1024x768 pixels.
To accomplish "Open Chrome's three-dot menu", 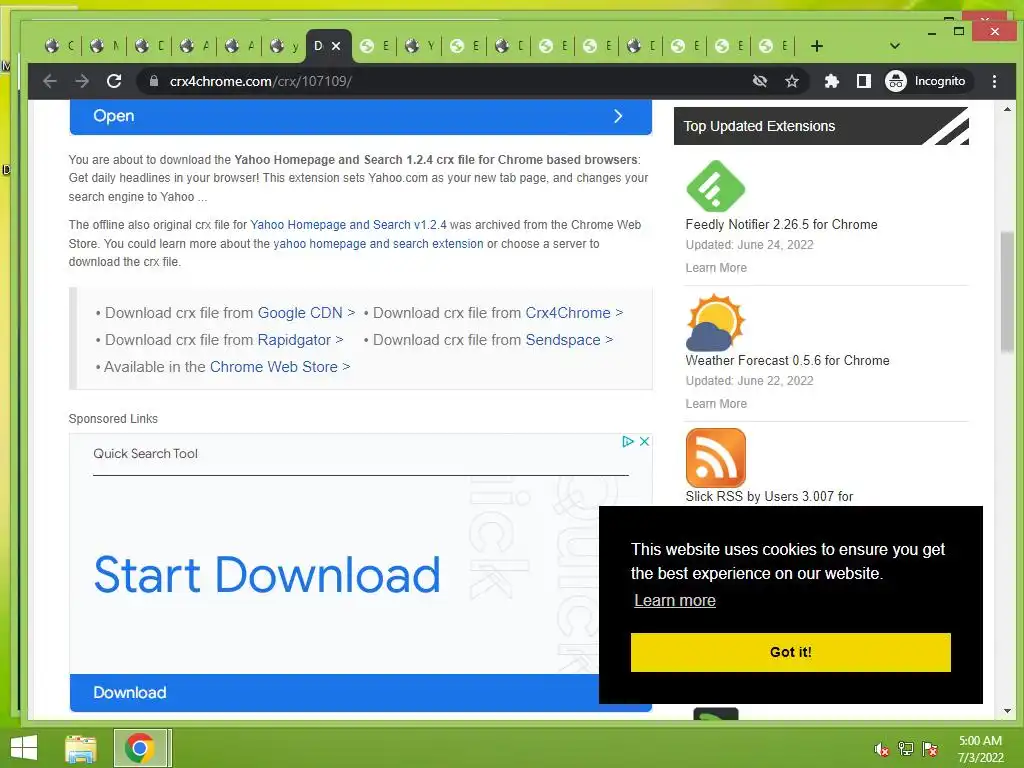I will [994, 81].
